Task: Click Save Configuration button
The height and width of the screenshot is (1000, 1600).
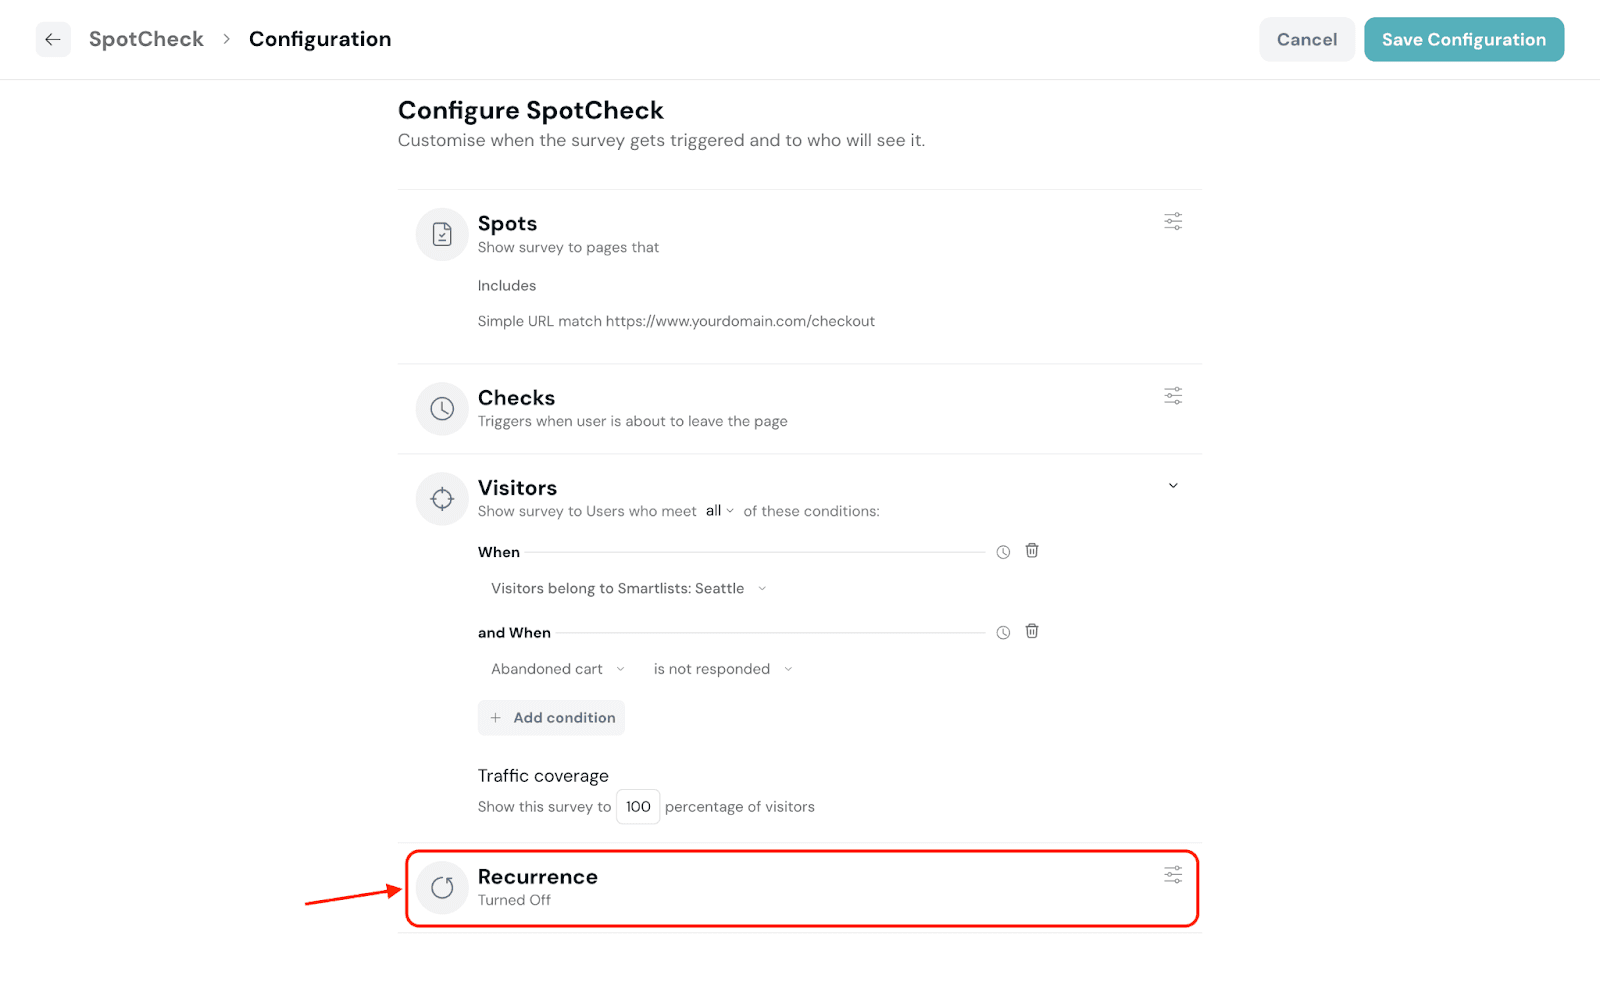Action: click(1463, 40)
